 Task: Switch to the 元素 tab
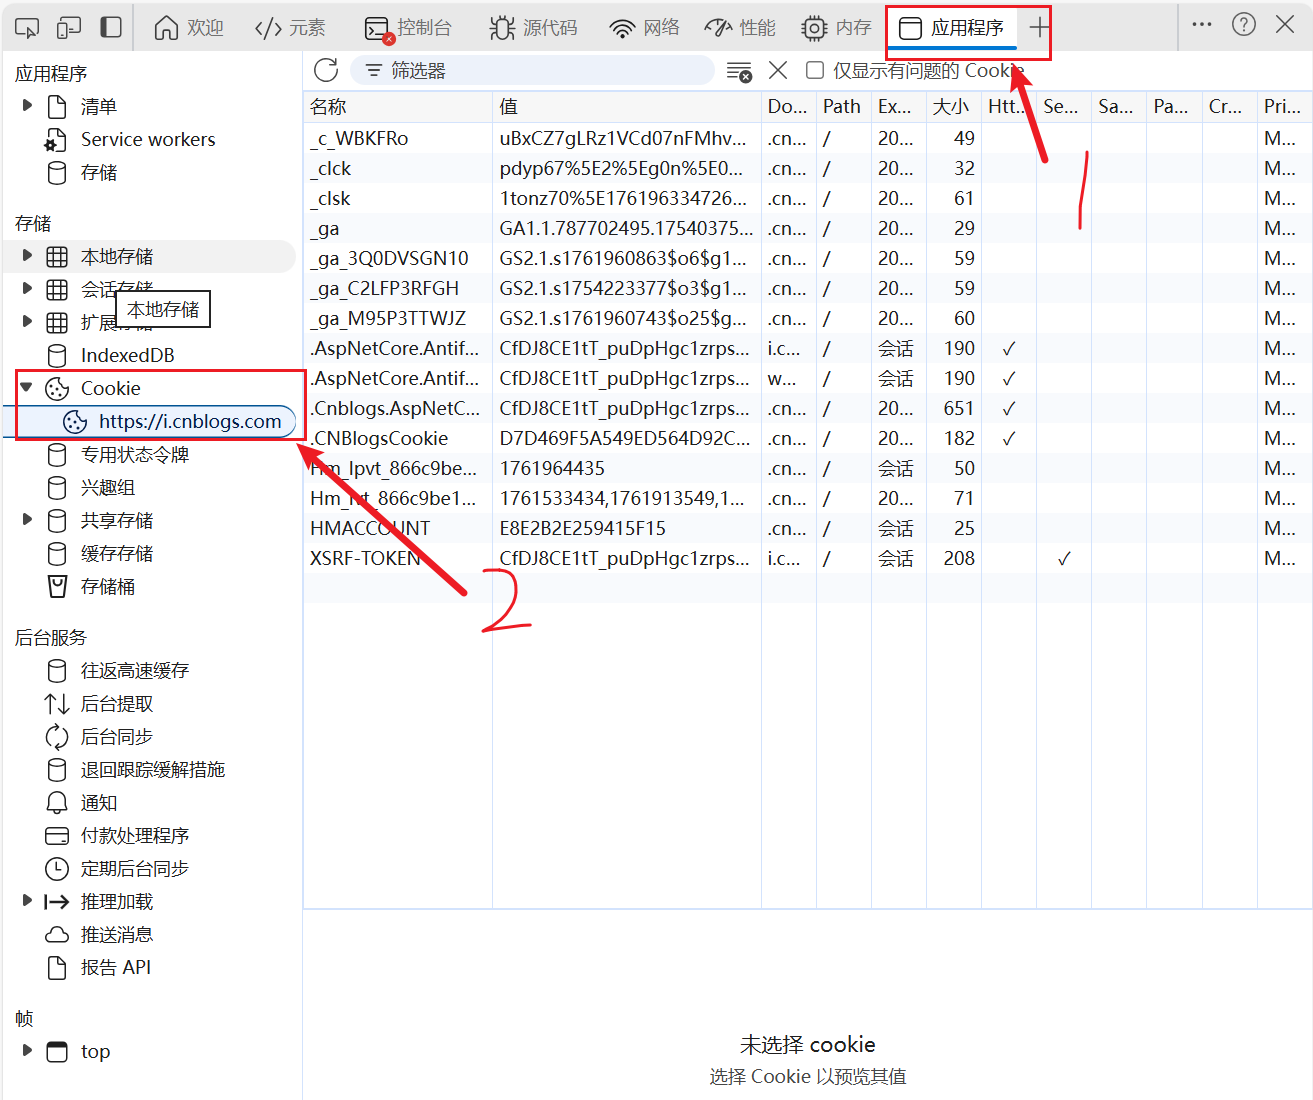[290, 28]
